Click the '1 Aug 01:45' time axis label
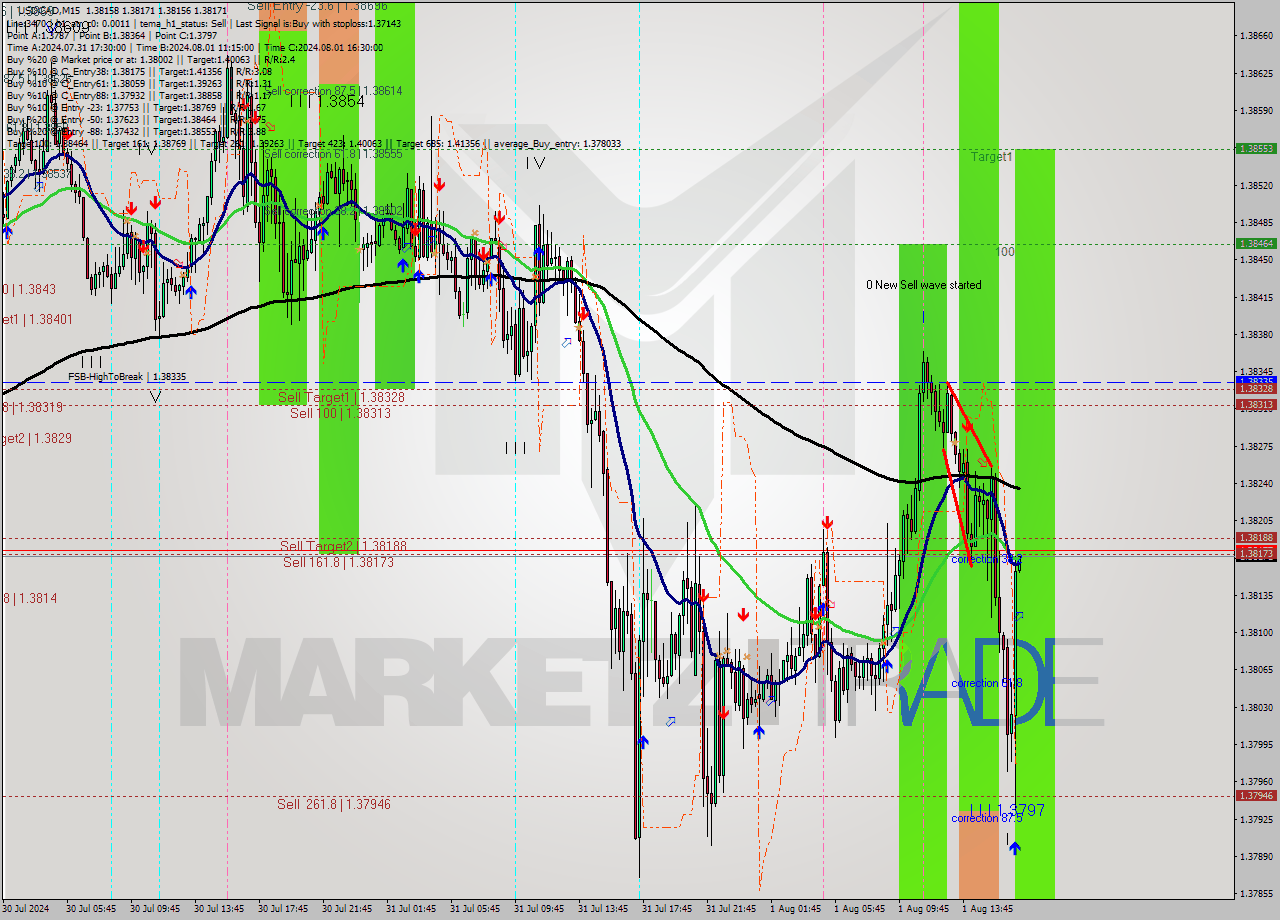 click(795, 909)
